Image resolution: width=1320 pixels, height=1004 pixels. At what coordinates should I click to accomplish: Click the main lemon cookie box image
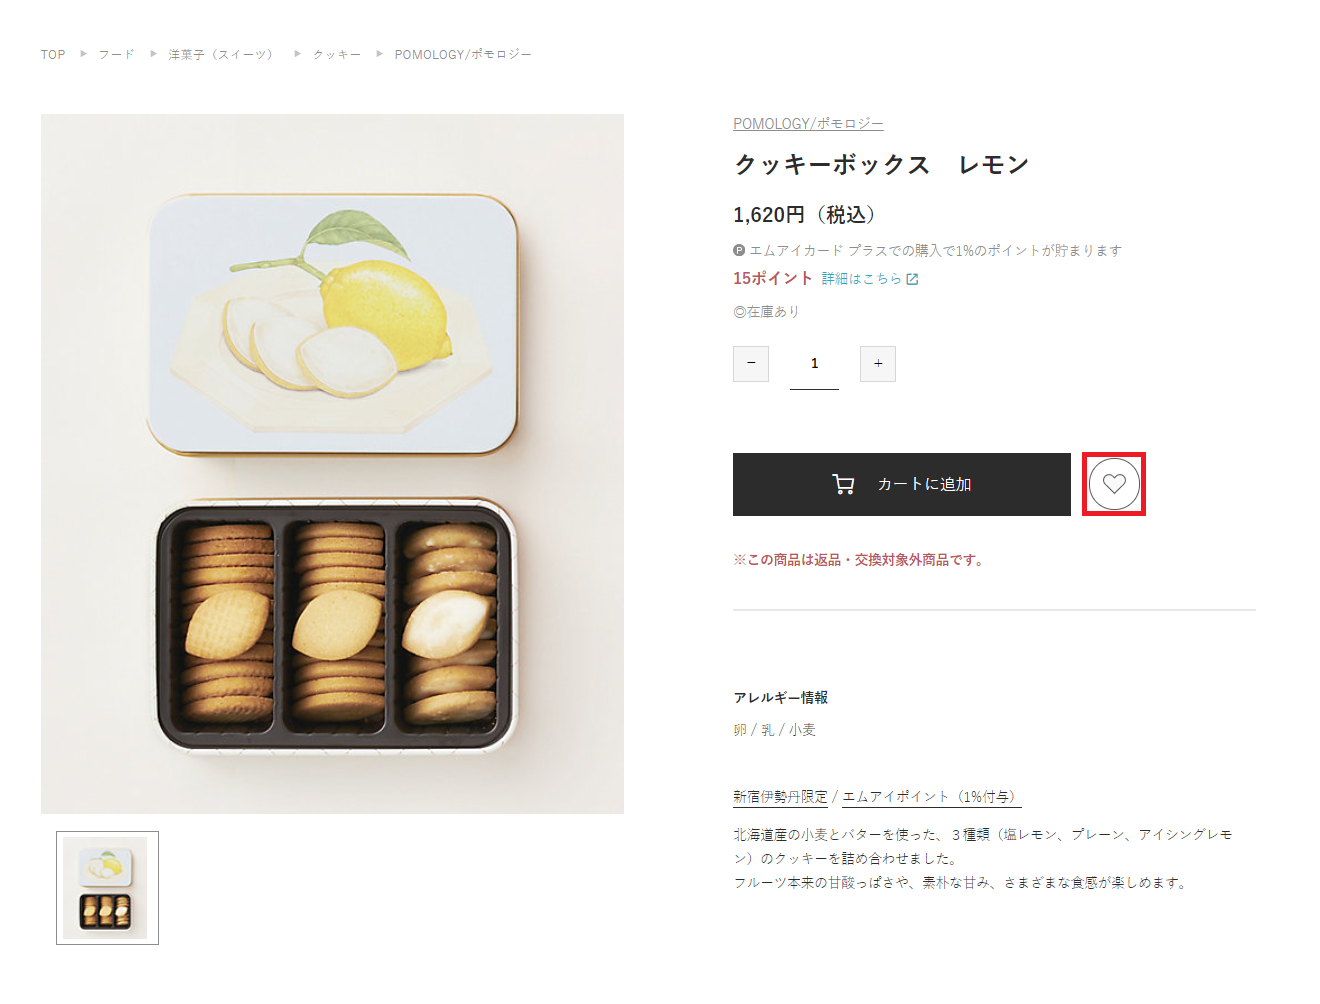(332, 464)
